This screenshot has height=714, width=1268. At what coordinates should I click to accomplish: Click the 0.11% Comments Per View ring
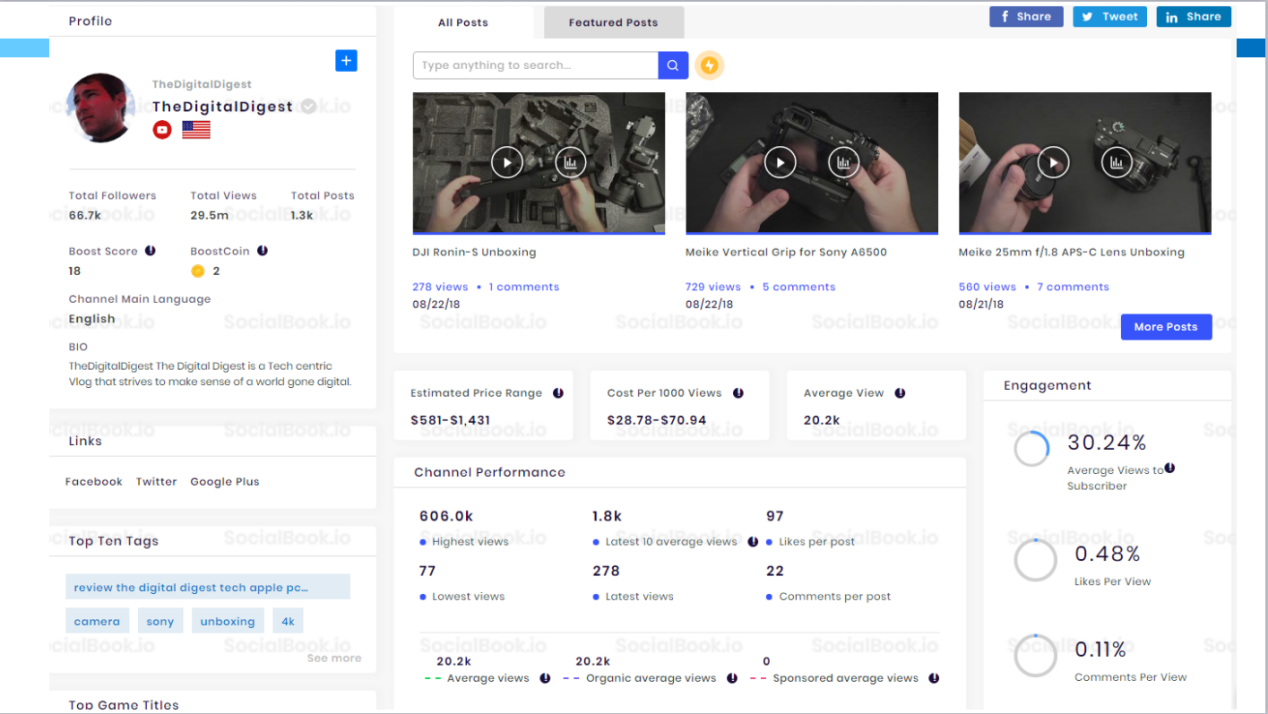[x=1035, y=656]
